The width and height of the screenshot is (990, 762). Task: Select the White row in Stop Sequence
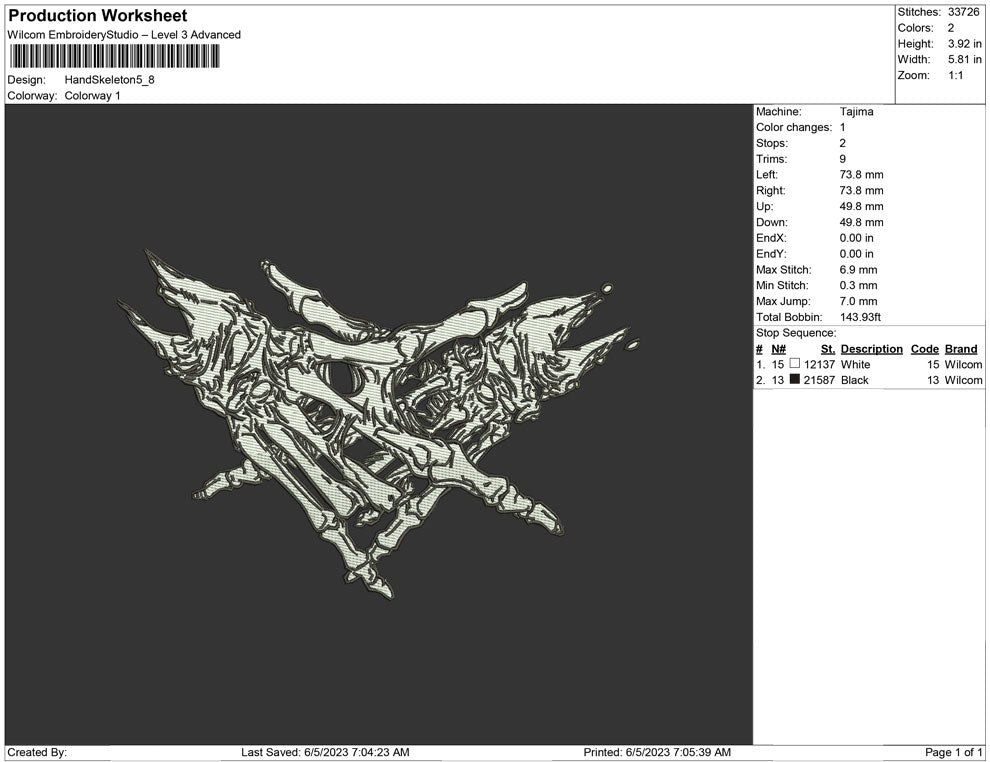pyautogui.click(x=855, y=365)
